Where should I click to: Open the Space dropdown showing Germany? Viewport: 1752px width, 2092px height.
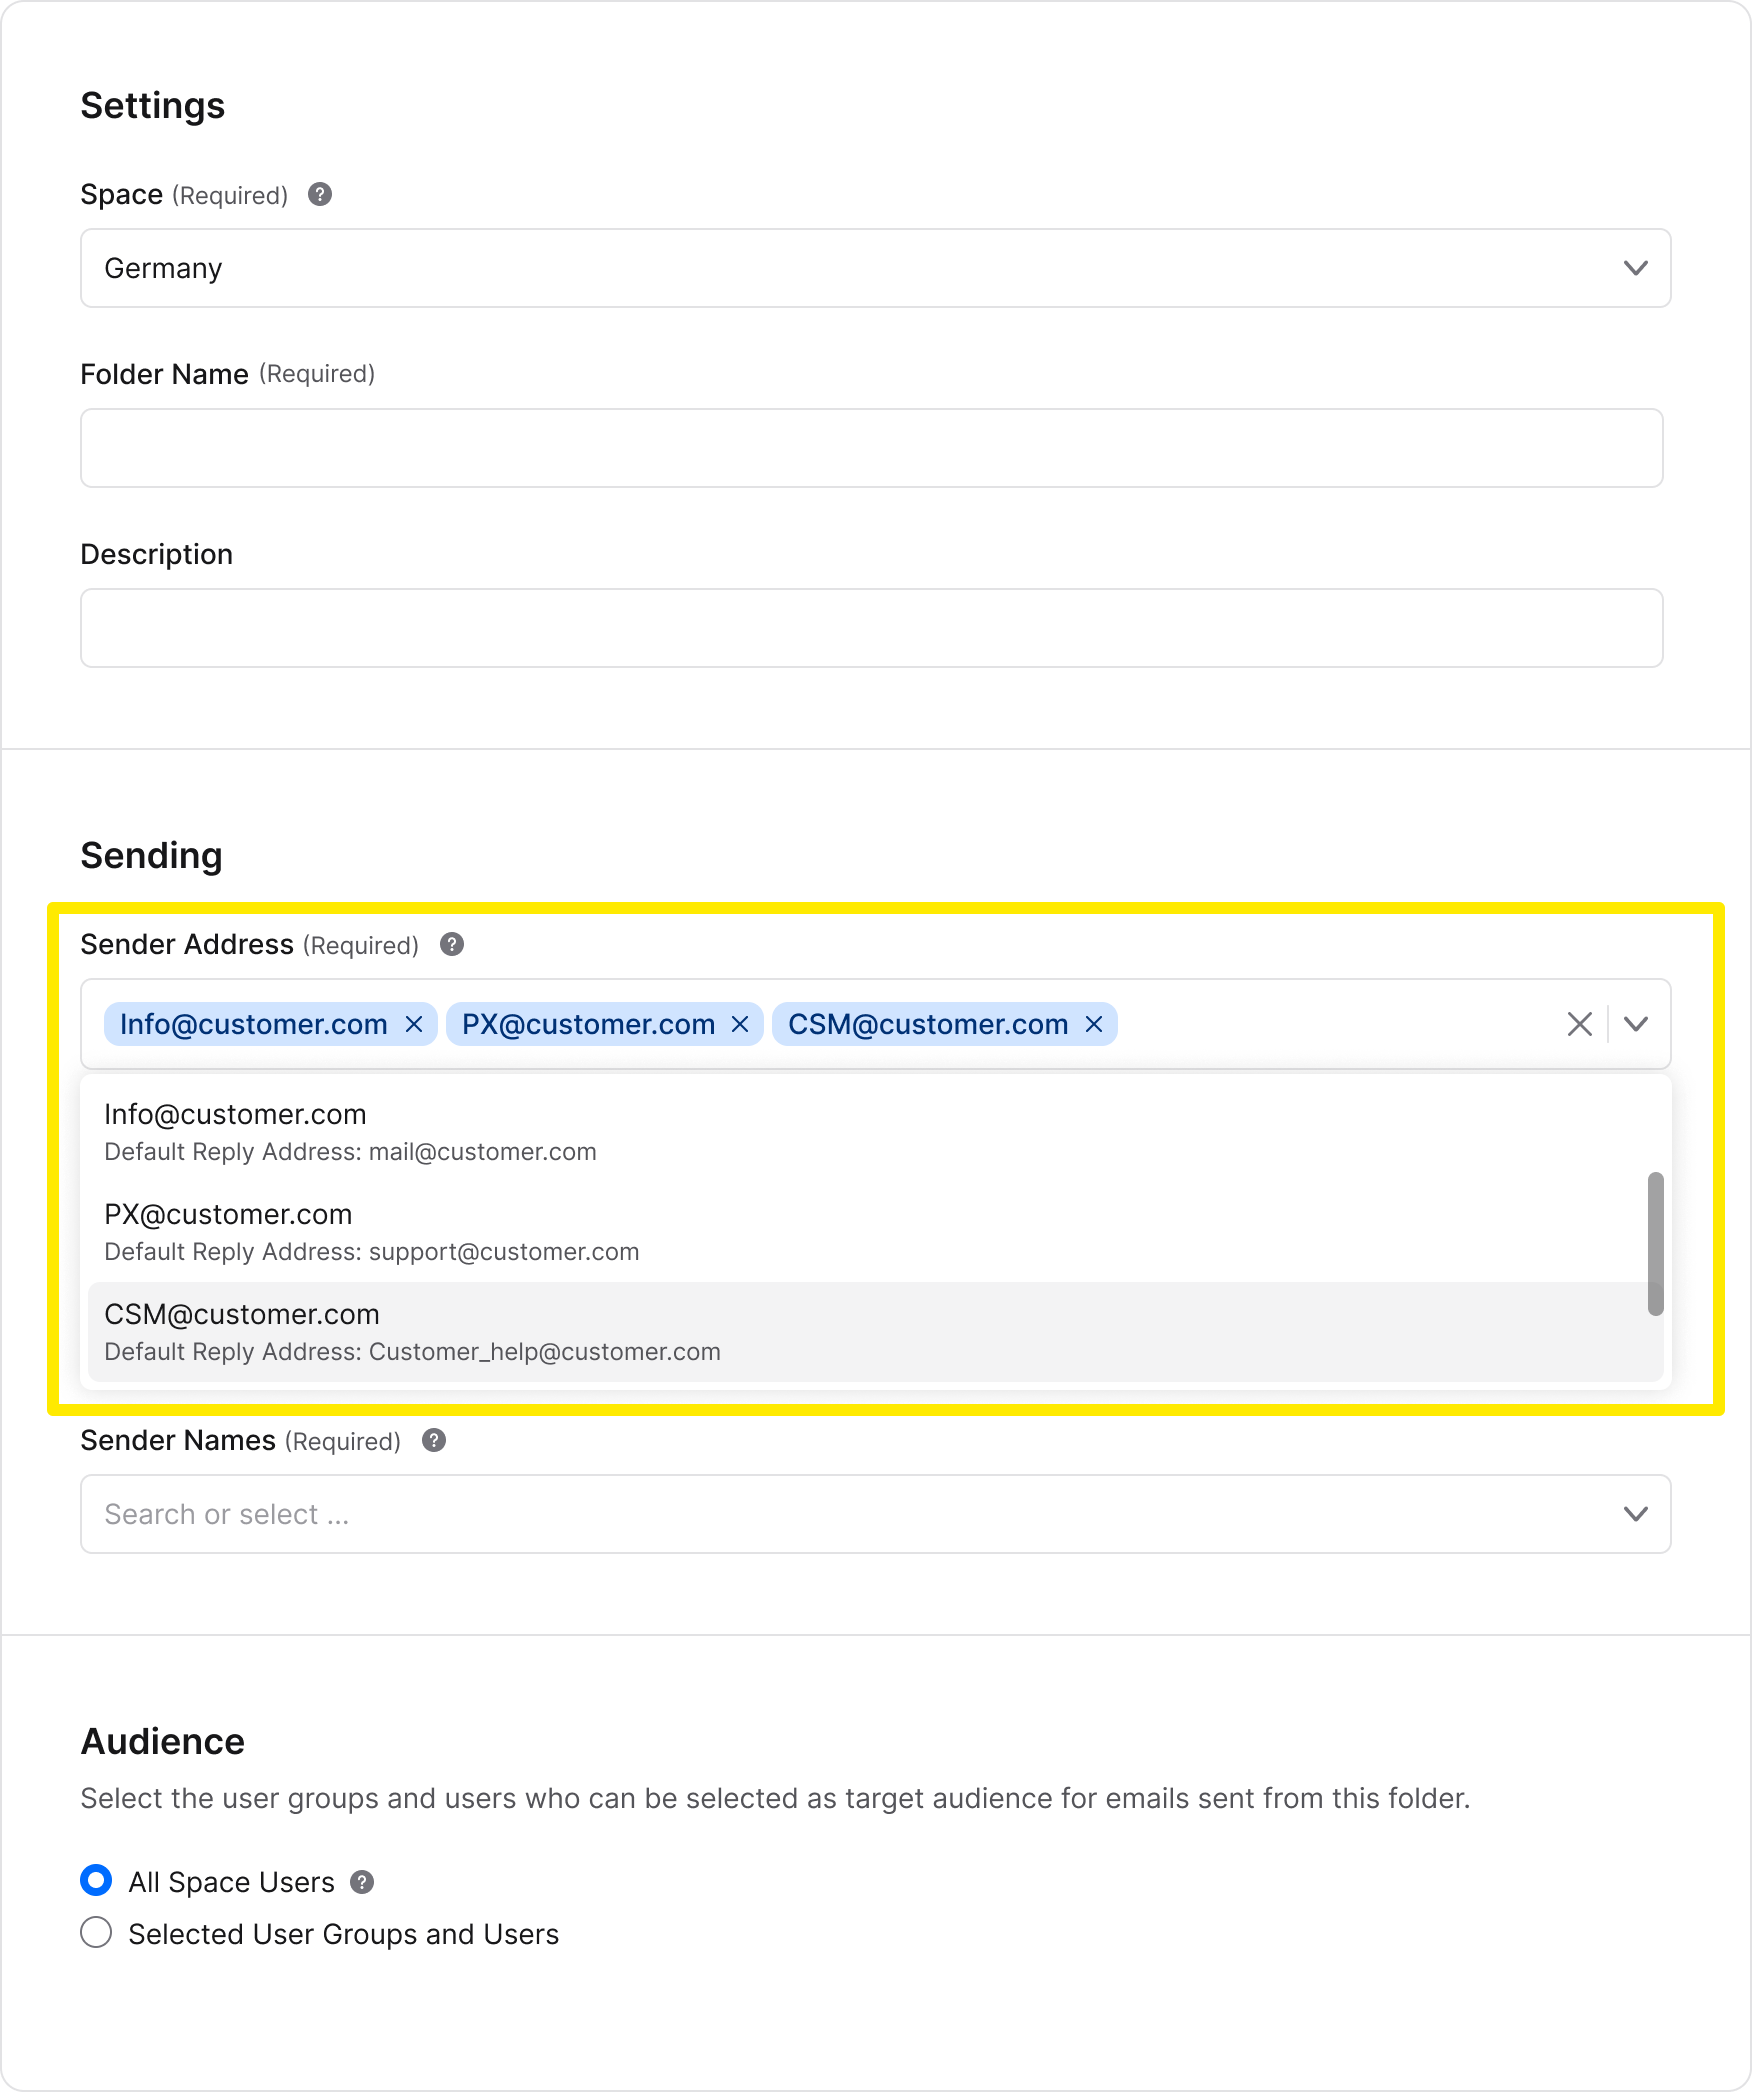pyautogui.click(x=875, y=268)
